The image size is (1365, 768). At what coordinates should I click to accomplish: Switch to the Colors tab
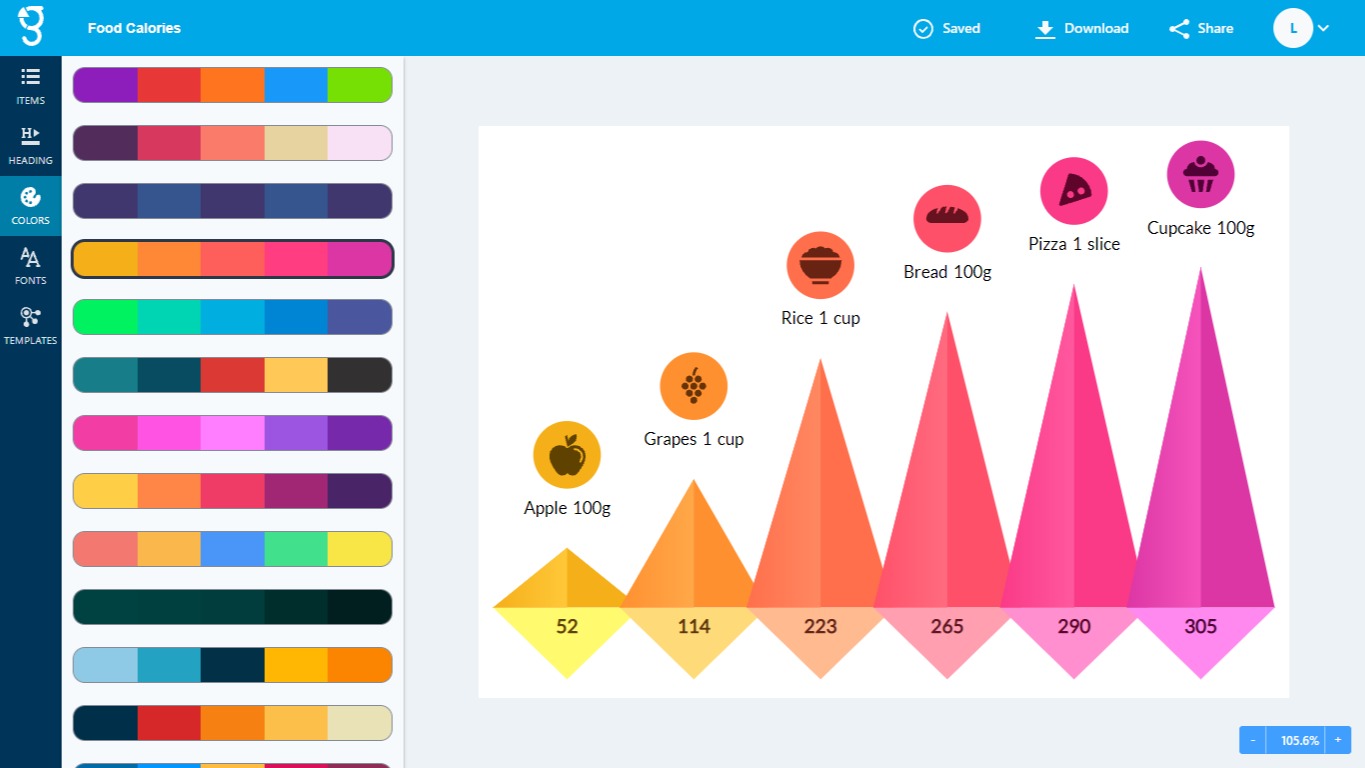30,206
